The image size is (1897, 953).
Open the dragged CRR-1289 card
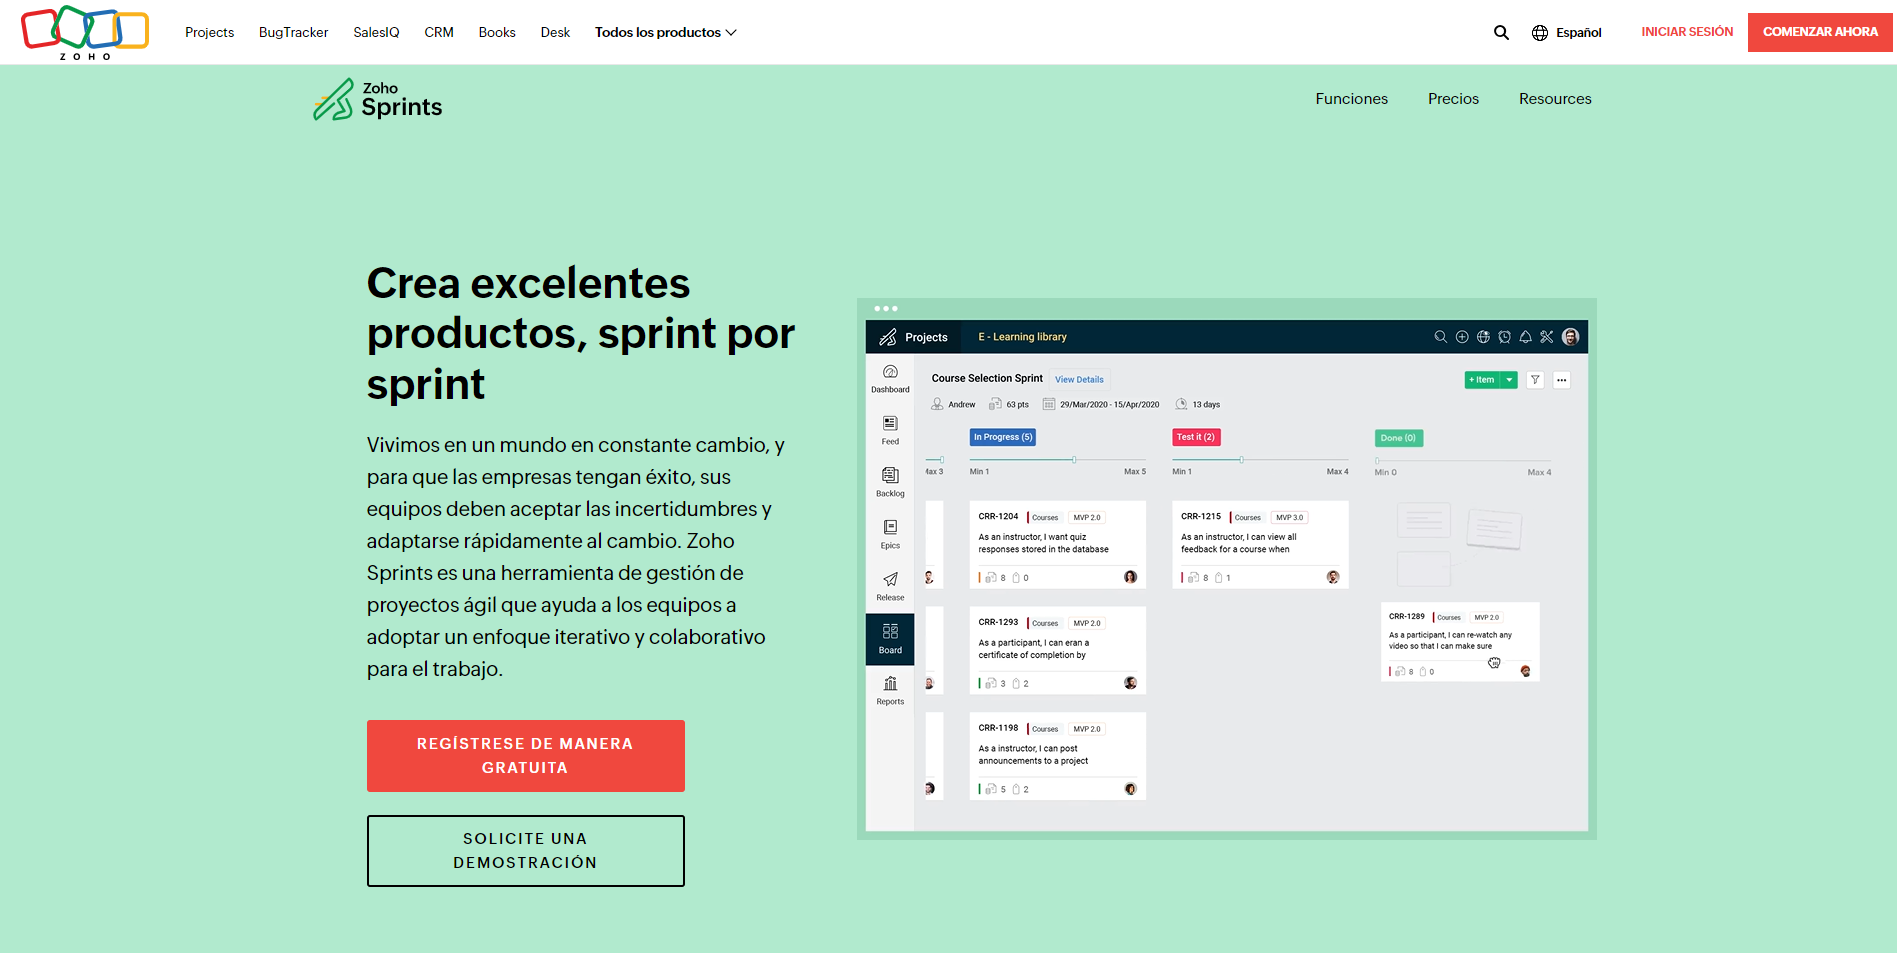1460,642
